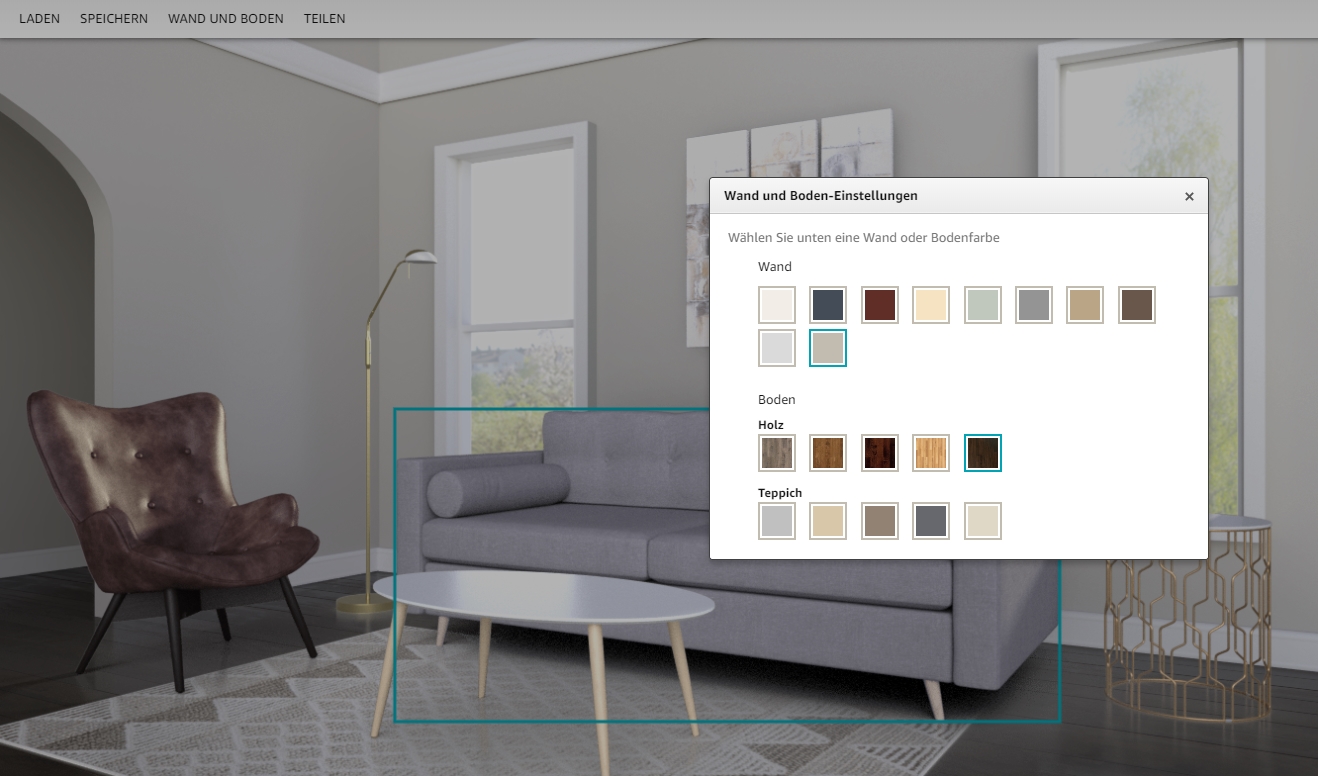Select the medium brown wood floor swatch
The height and width of the screenshot is (776, 1318).
click(828, 453)
